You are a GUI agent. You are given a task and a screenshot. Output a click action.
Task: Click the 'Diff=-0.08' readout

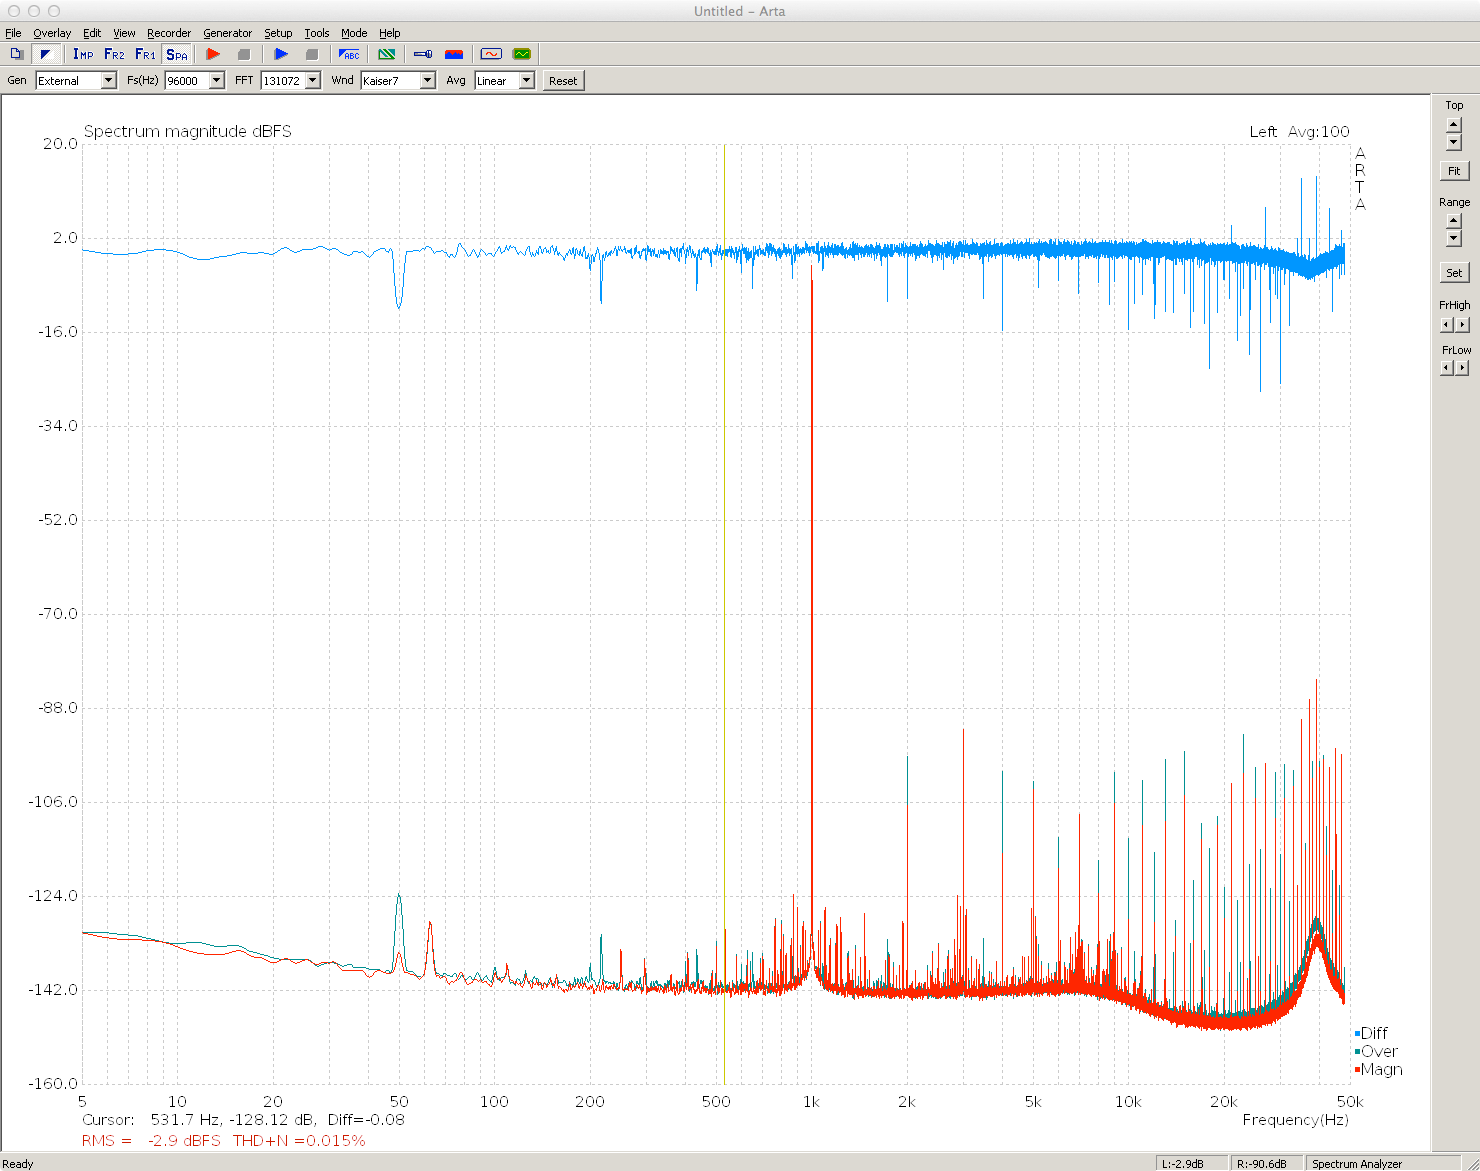coord(366,1120)
